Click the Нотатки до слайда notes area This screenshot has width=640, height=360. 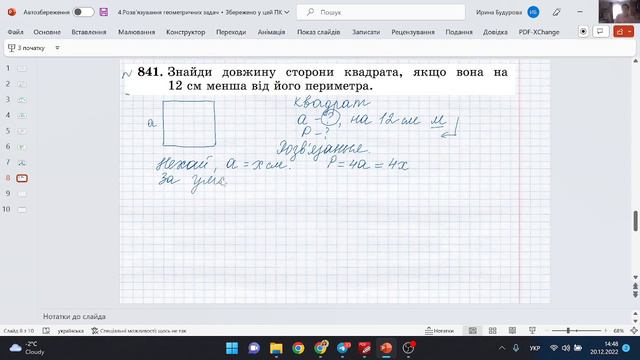74,316
